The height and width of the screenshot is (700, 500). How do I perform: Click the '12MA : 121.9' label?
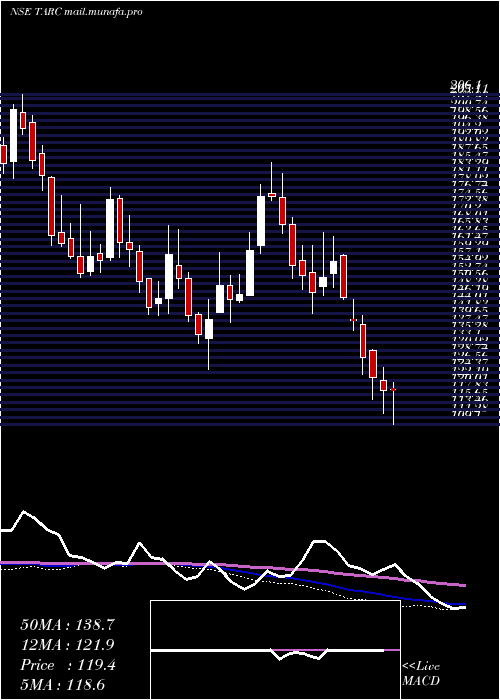[x=67, y=645]
